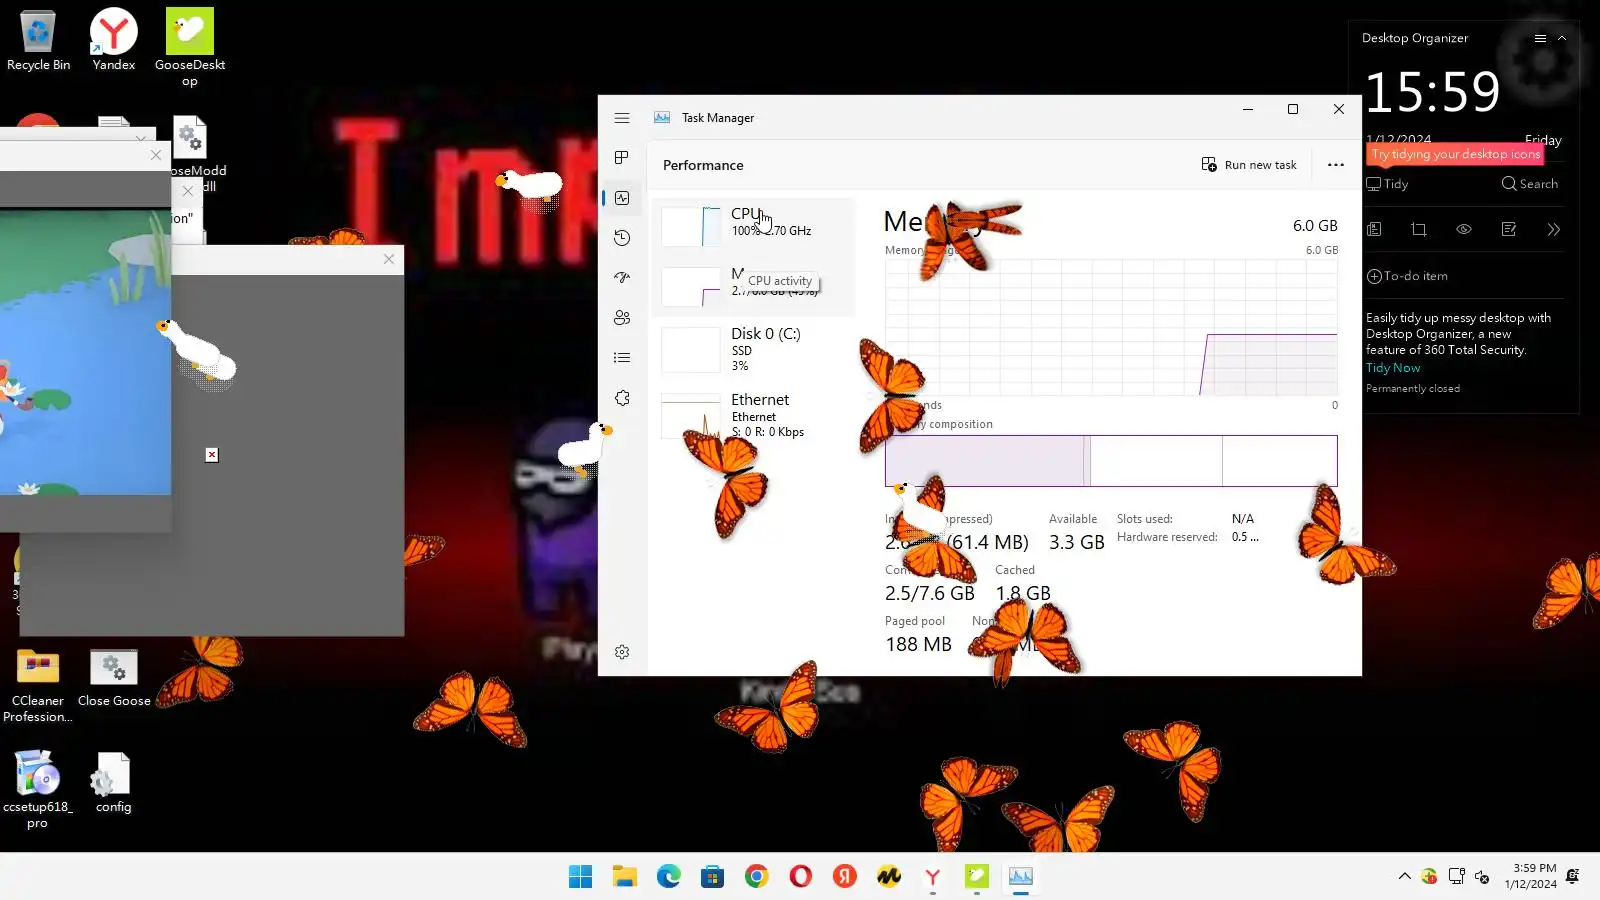This screenshot has width=1600, height=900.
Task: Click Run new task button
Action: (1249, 165)
